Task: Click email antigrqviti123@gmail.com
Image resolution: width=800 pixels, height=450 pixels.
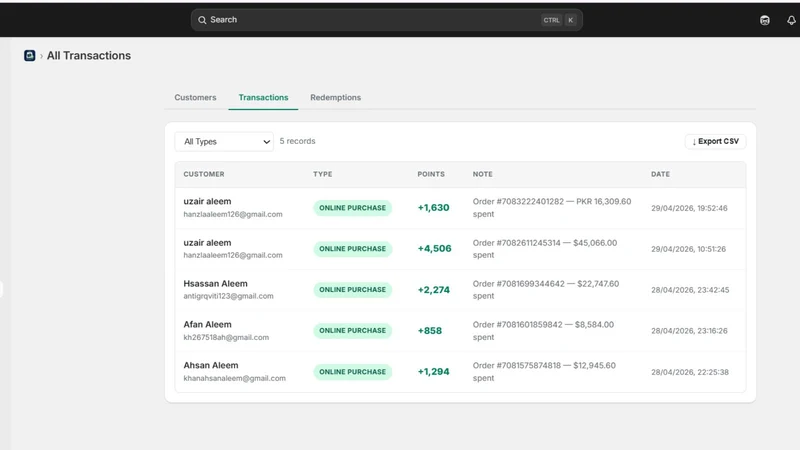Action: 229,296
